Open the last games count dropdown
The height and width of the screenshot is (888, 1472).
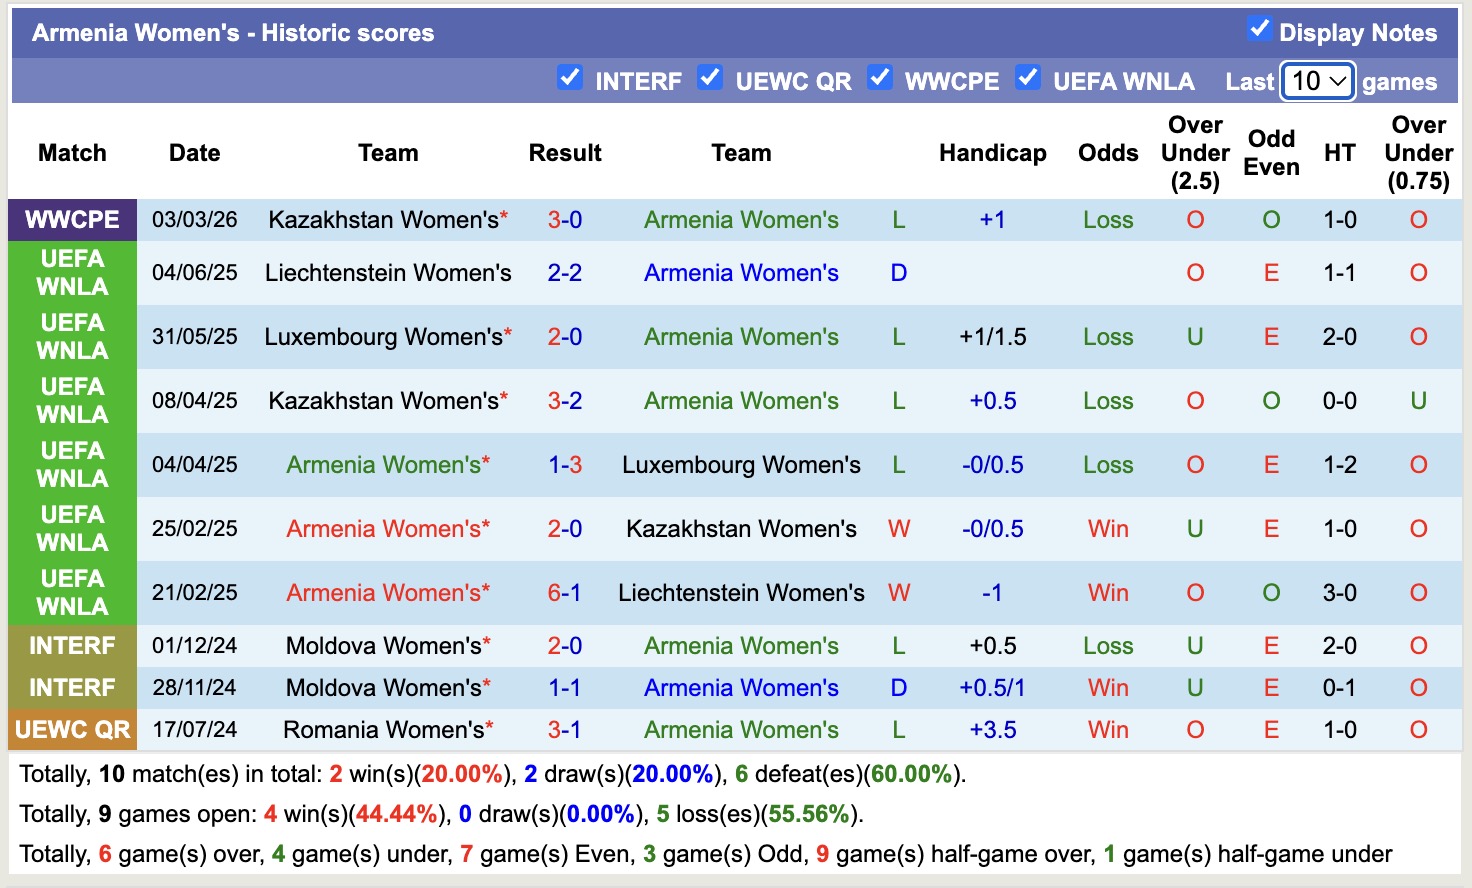coord(1317,81)
